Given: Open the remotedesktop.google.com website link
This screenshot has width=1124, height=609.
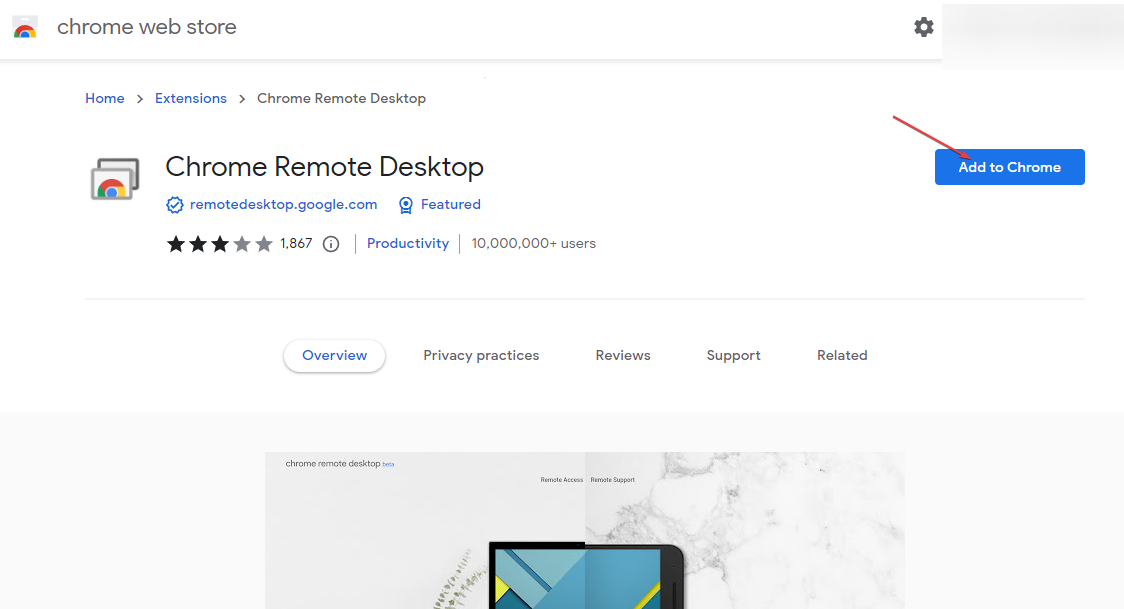Looking at the screenshot, I should click(283, 204).
